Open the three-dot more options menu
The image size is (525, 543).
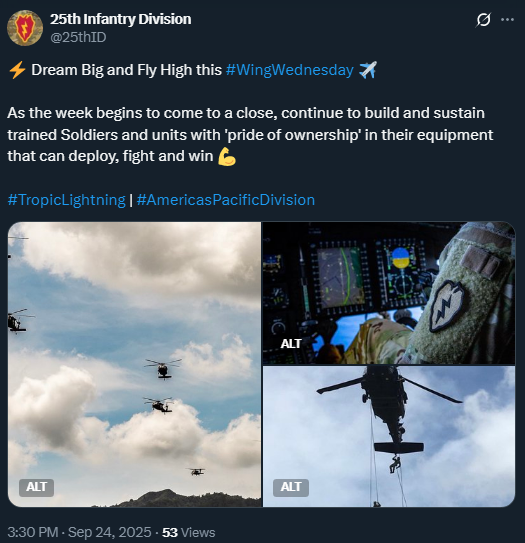[x=507, y=20]
